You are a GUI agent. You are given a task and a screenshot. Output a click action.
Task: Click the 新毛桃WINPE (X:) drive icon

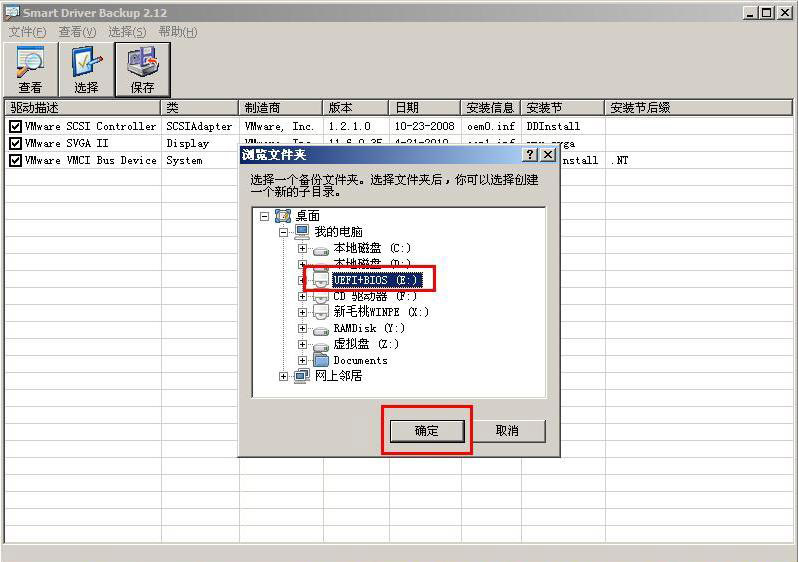(x=321, y=312)
